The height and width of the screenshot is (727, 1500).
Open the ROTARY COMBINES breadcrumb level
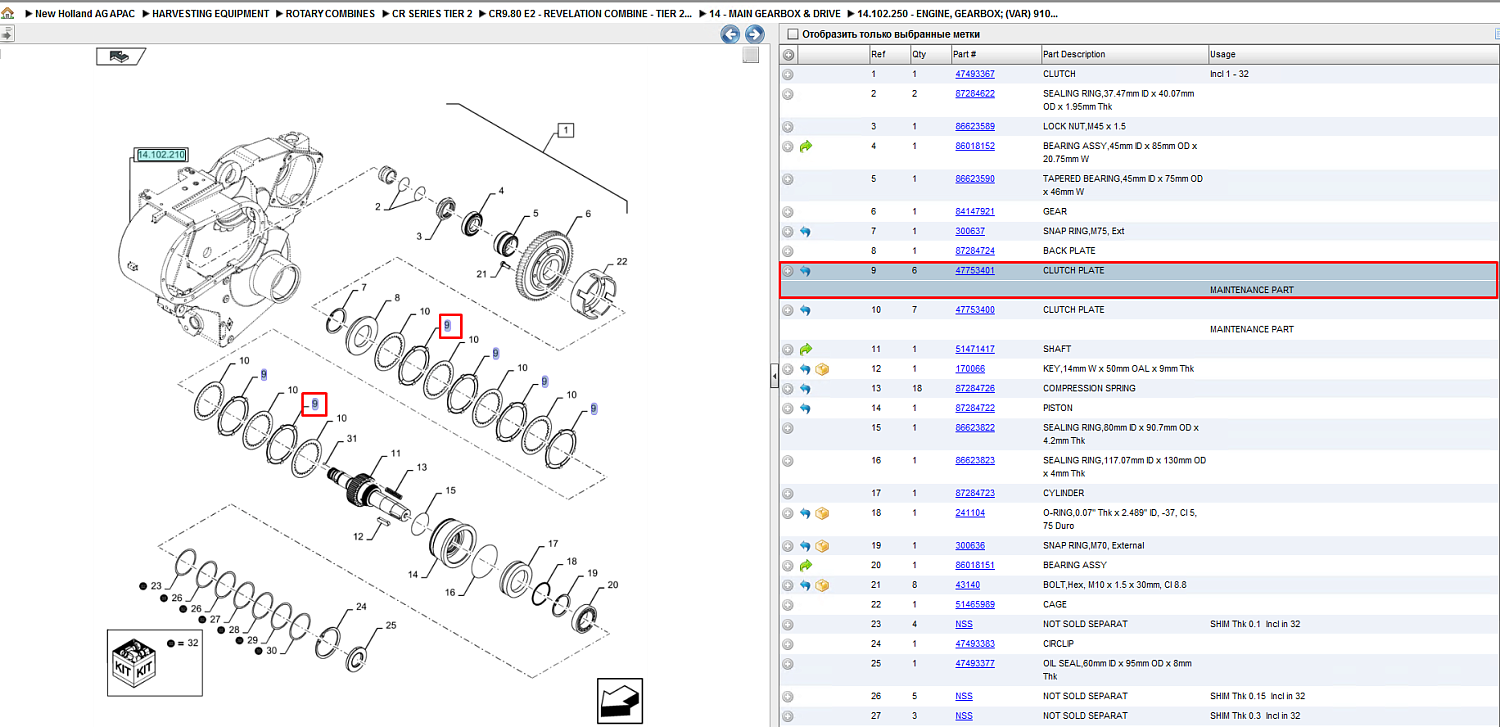[x=330, y=14]
